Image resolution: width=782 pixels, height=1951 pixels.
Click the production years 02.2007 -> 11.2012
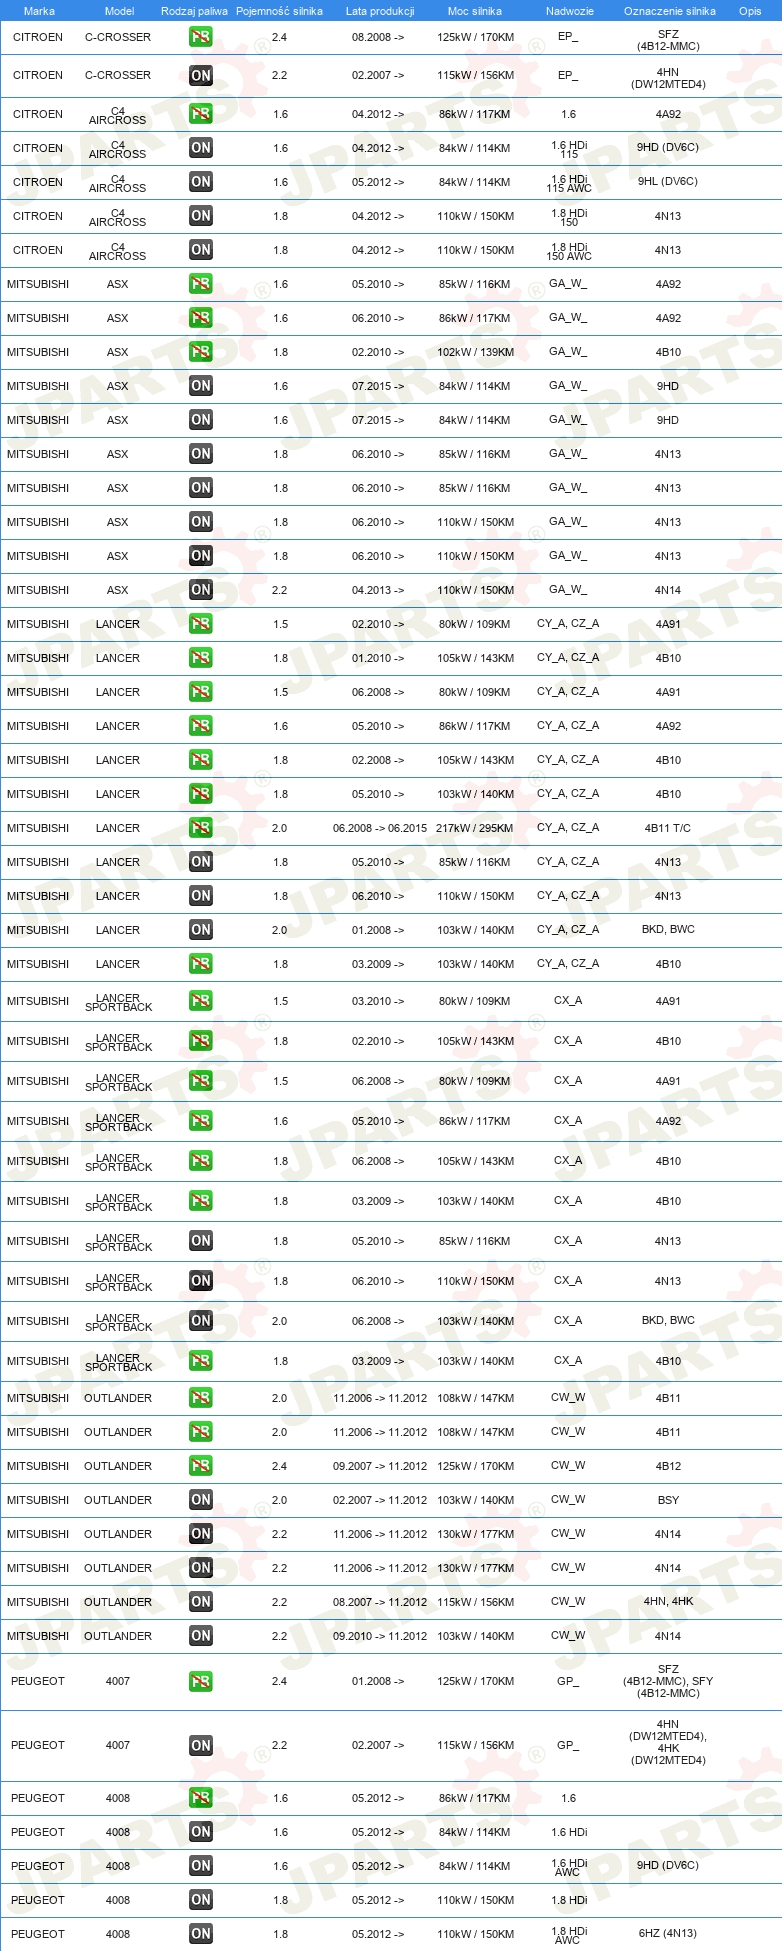coord(380,1500)
